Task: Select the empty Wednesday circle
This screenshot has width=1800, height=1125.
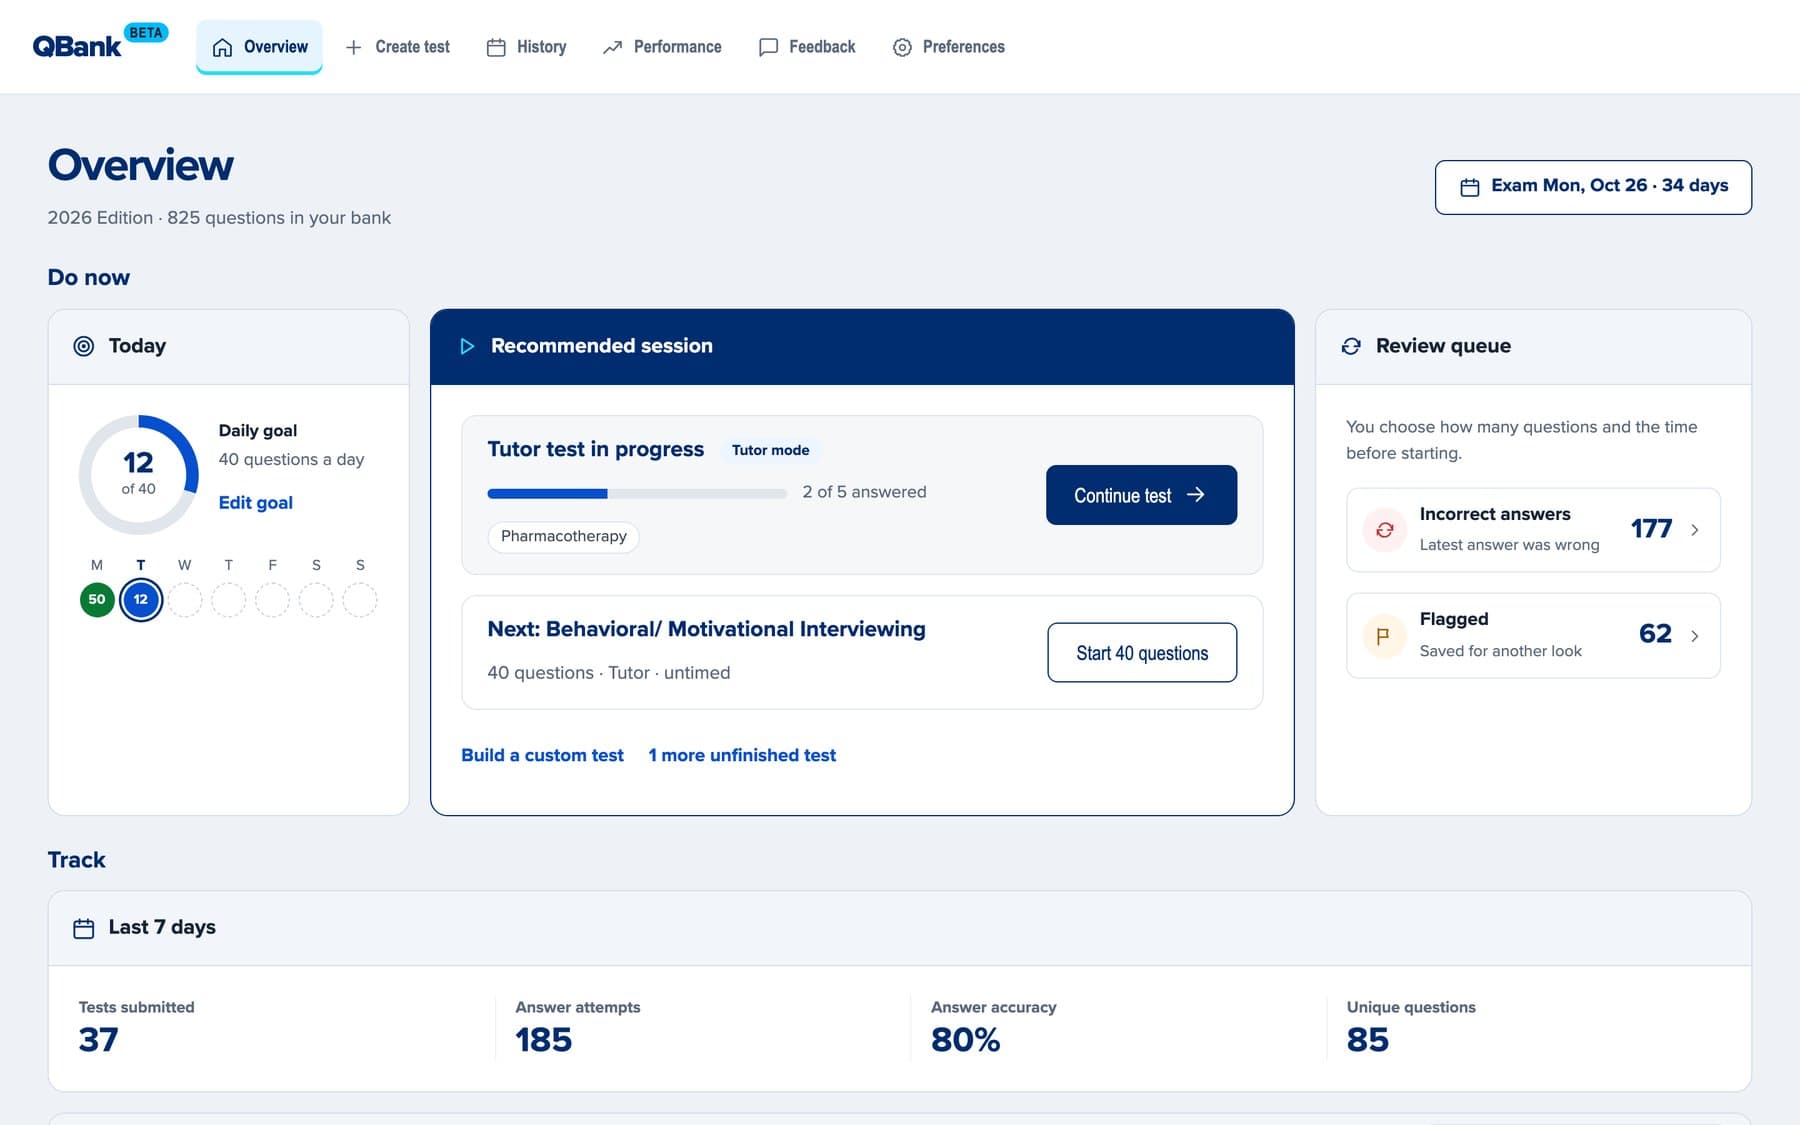Action: pyautogui.click(x=185, y=600)
